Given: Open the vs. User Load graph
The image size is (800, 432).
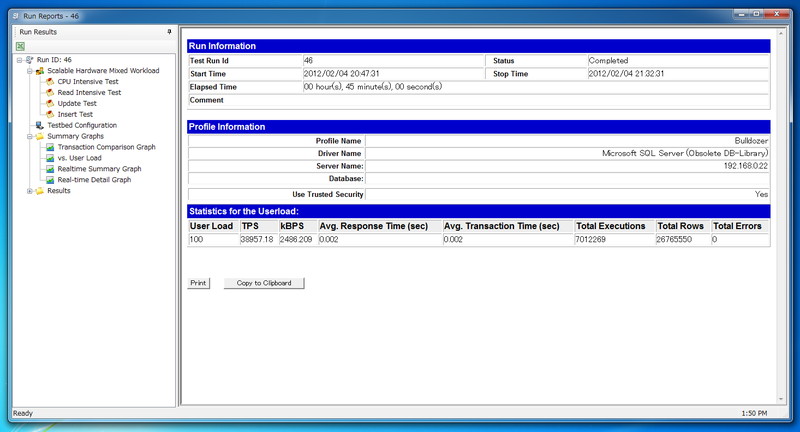Looking at the screenshot, I should [79, 158].
